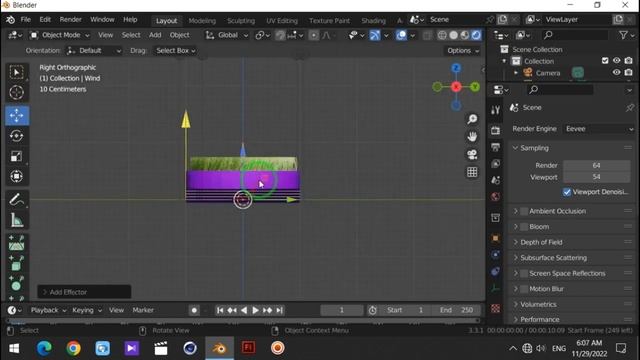
Task: Click the pan view hand icon
Action: coord(472,136)
